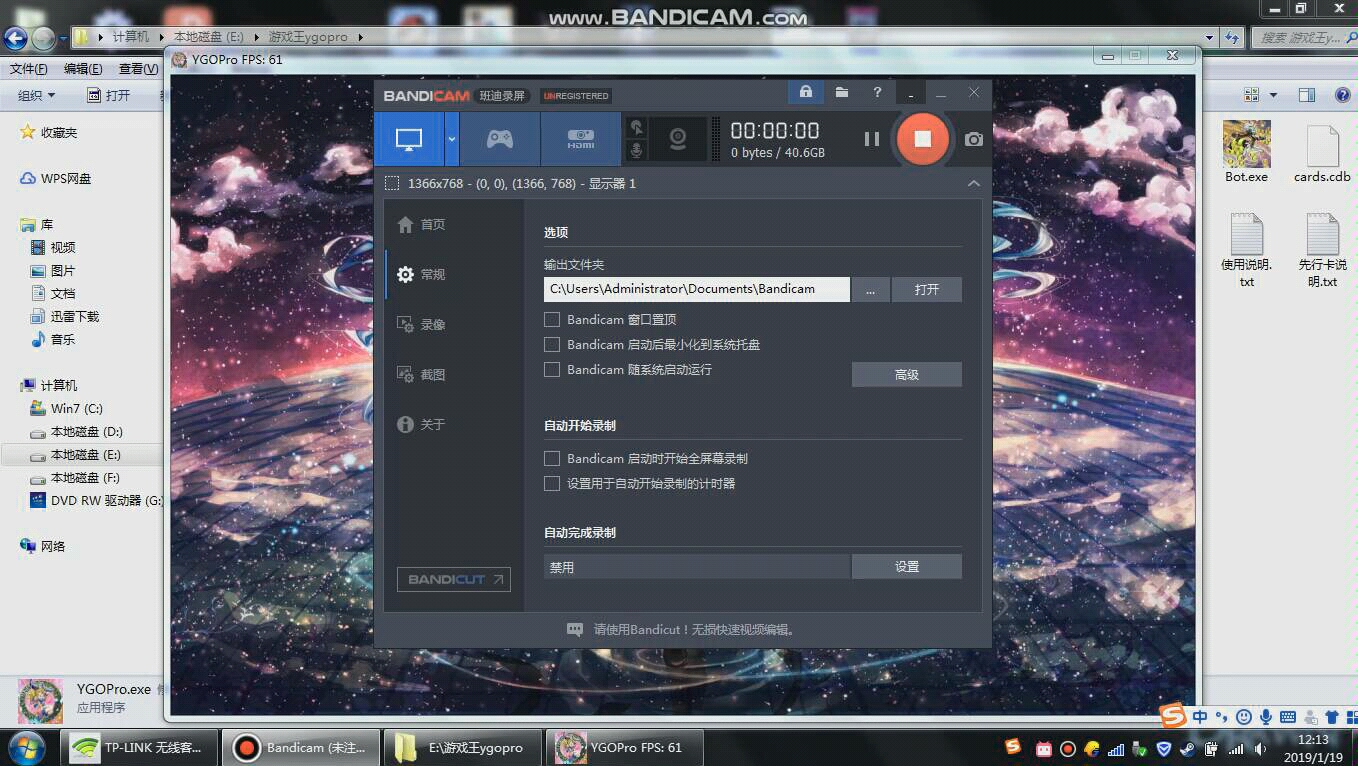Toggle mouse cursor effect icon
This screenshot has height=766, width=1358.
[x=636, y=128]
